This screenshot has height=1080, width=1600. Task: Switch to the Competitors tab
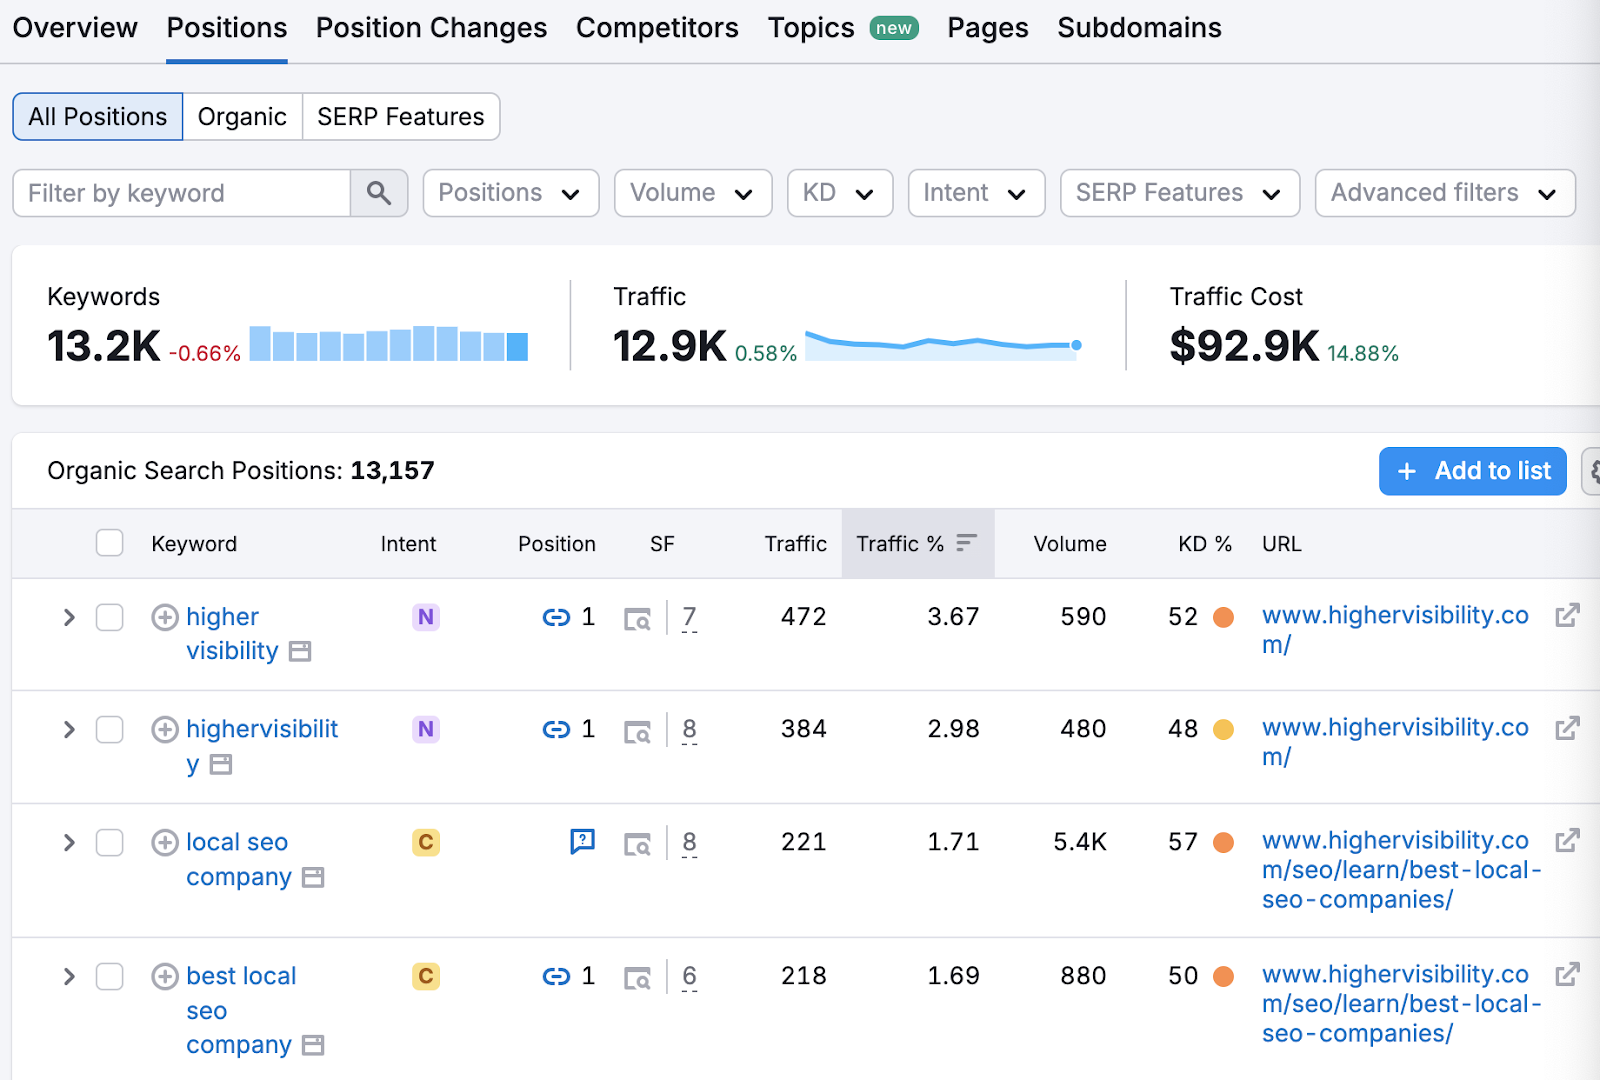657,28
